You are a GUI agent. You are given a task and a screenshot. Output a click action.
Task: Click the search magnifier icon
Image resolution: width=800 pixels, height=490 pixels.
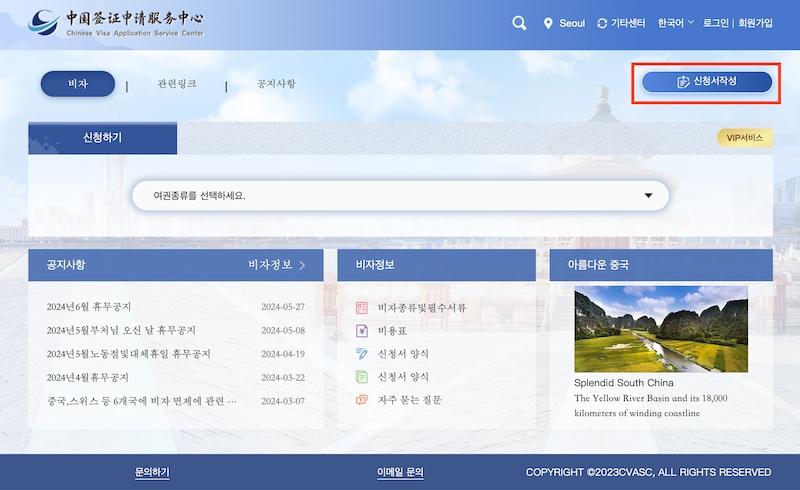coord(519,23)
